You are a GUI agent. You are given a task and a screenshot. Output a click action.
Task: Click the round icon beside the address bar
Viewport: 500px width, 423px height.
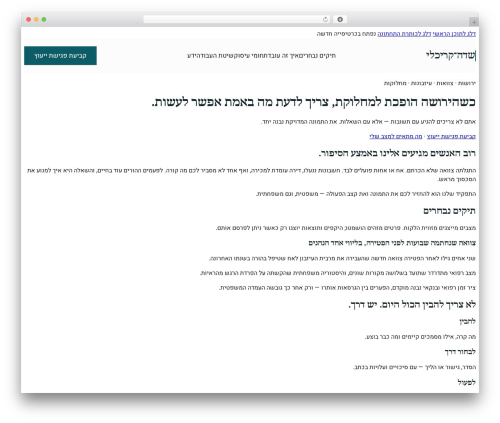click(340, 19)
